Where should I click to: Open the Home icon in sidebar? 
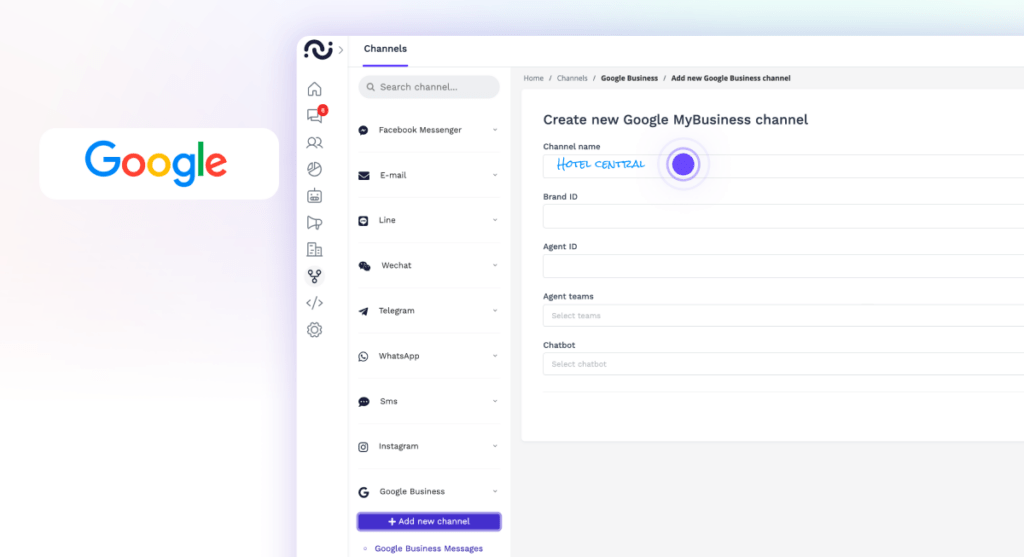pyautogui.click(x=314, y=89)
